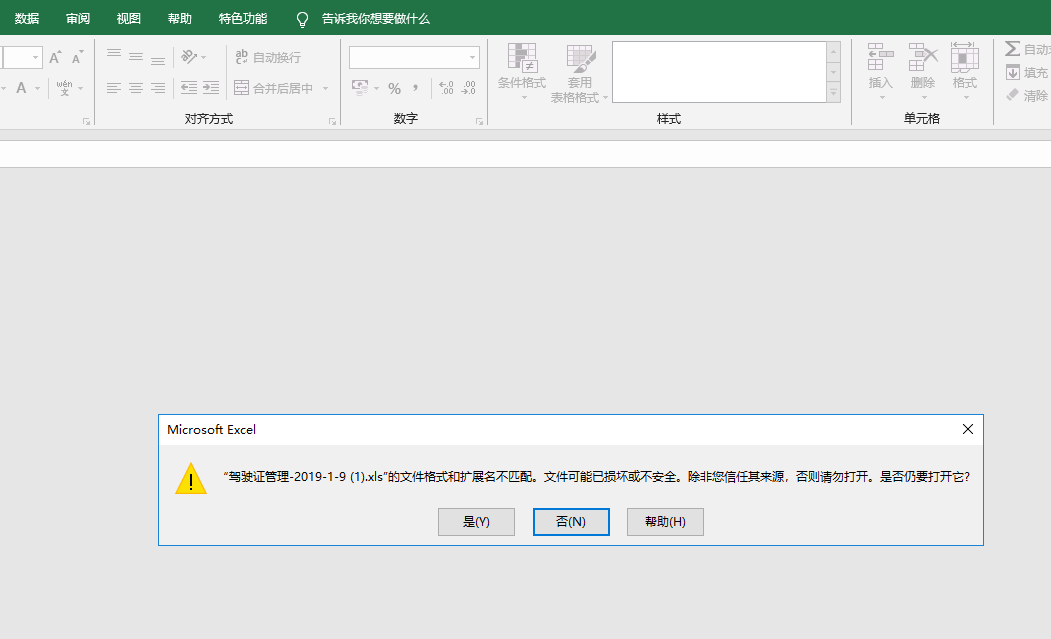
Task: Align text left icon
Action: tap(114, 88)
